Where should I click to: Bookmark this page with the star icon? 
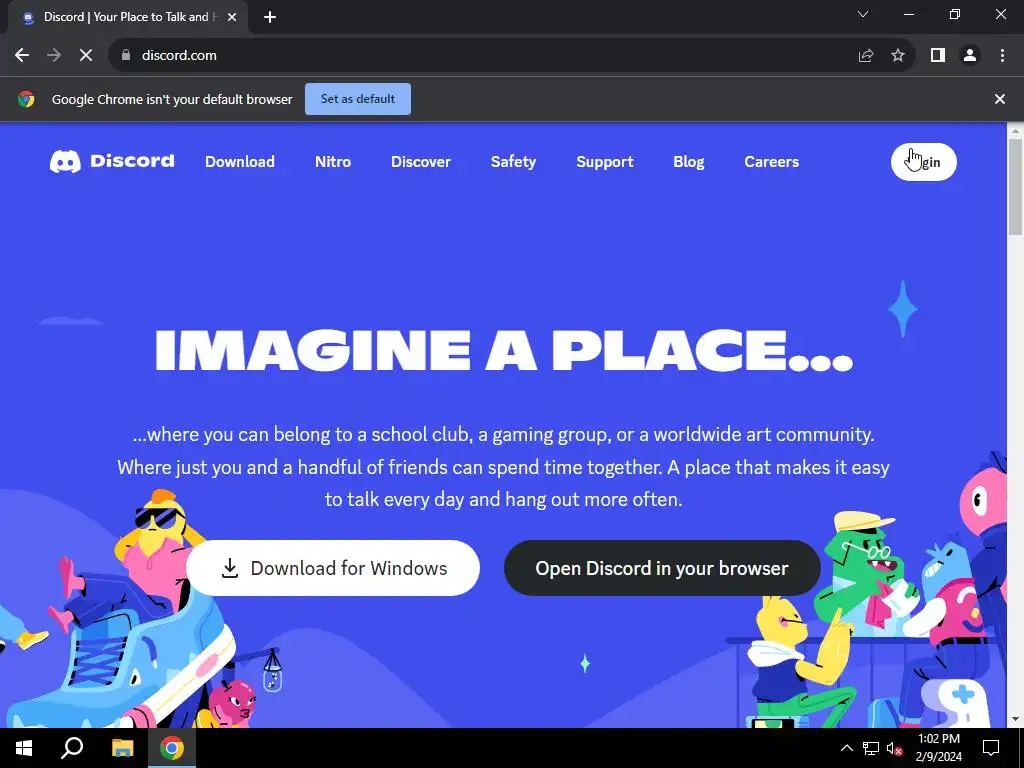click(x=898, y=56)
